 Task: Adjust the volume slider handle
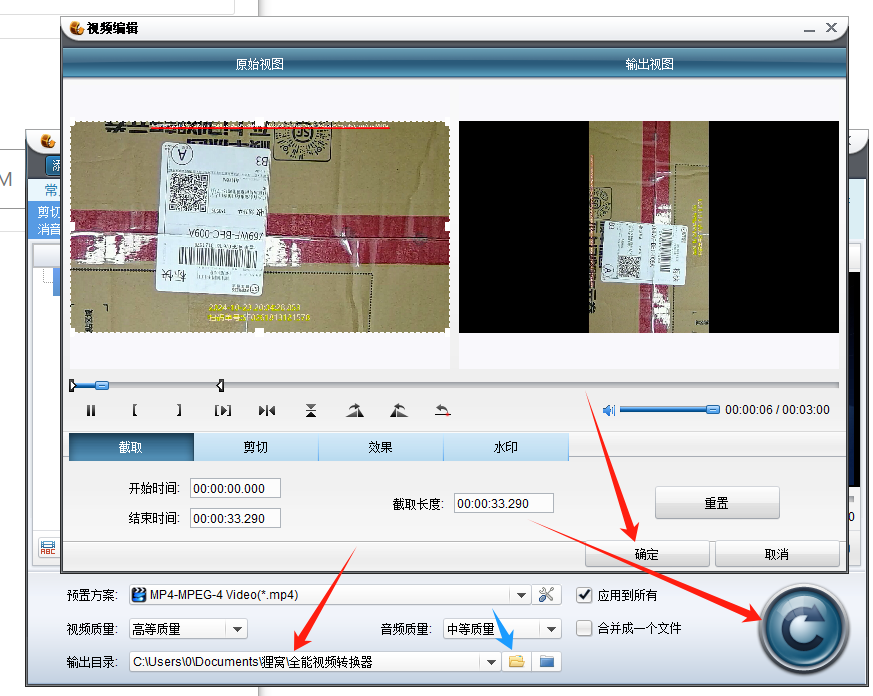coord(713,410)
